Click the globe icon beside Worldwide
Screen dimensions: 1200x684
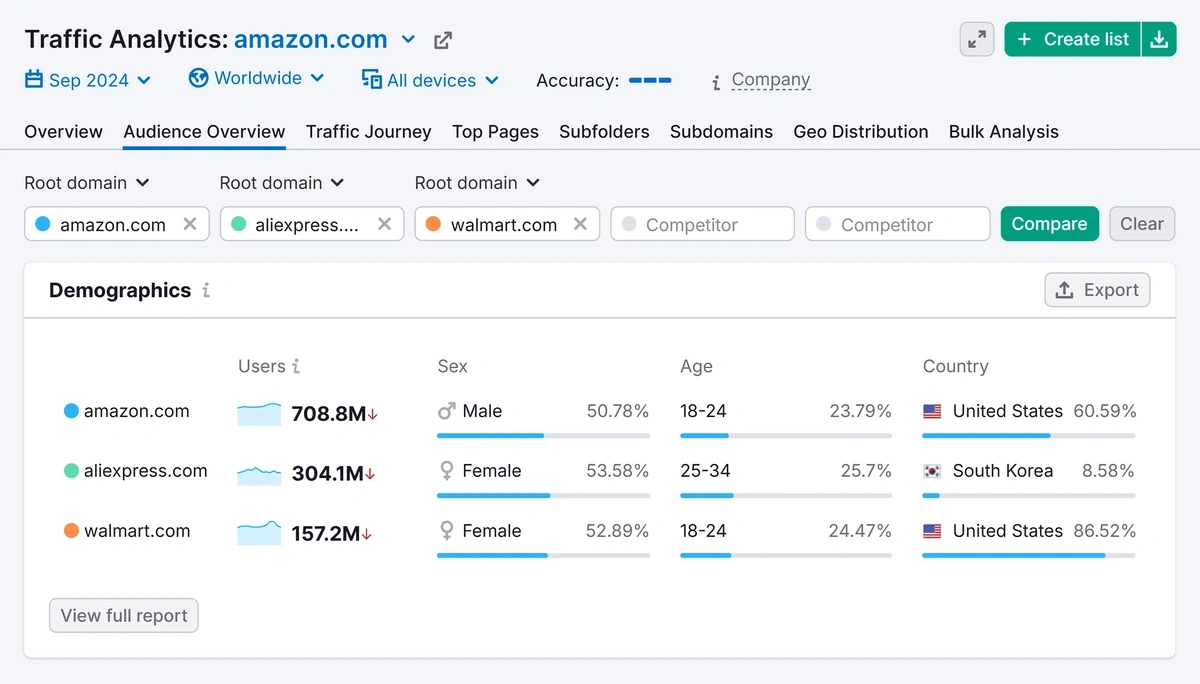click(x=198, y=78)
